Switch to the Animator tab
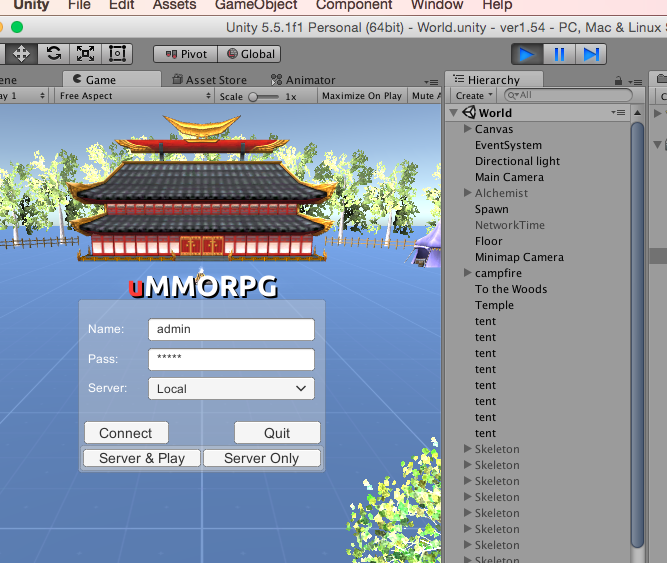 coord(303,80)
